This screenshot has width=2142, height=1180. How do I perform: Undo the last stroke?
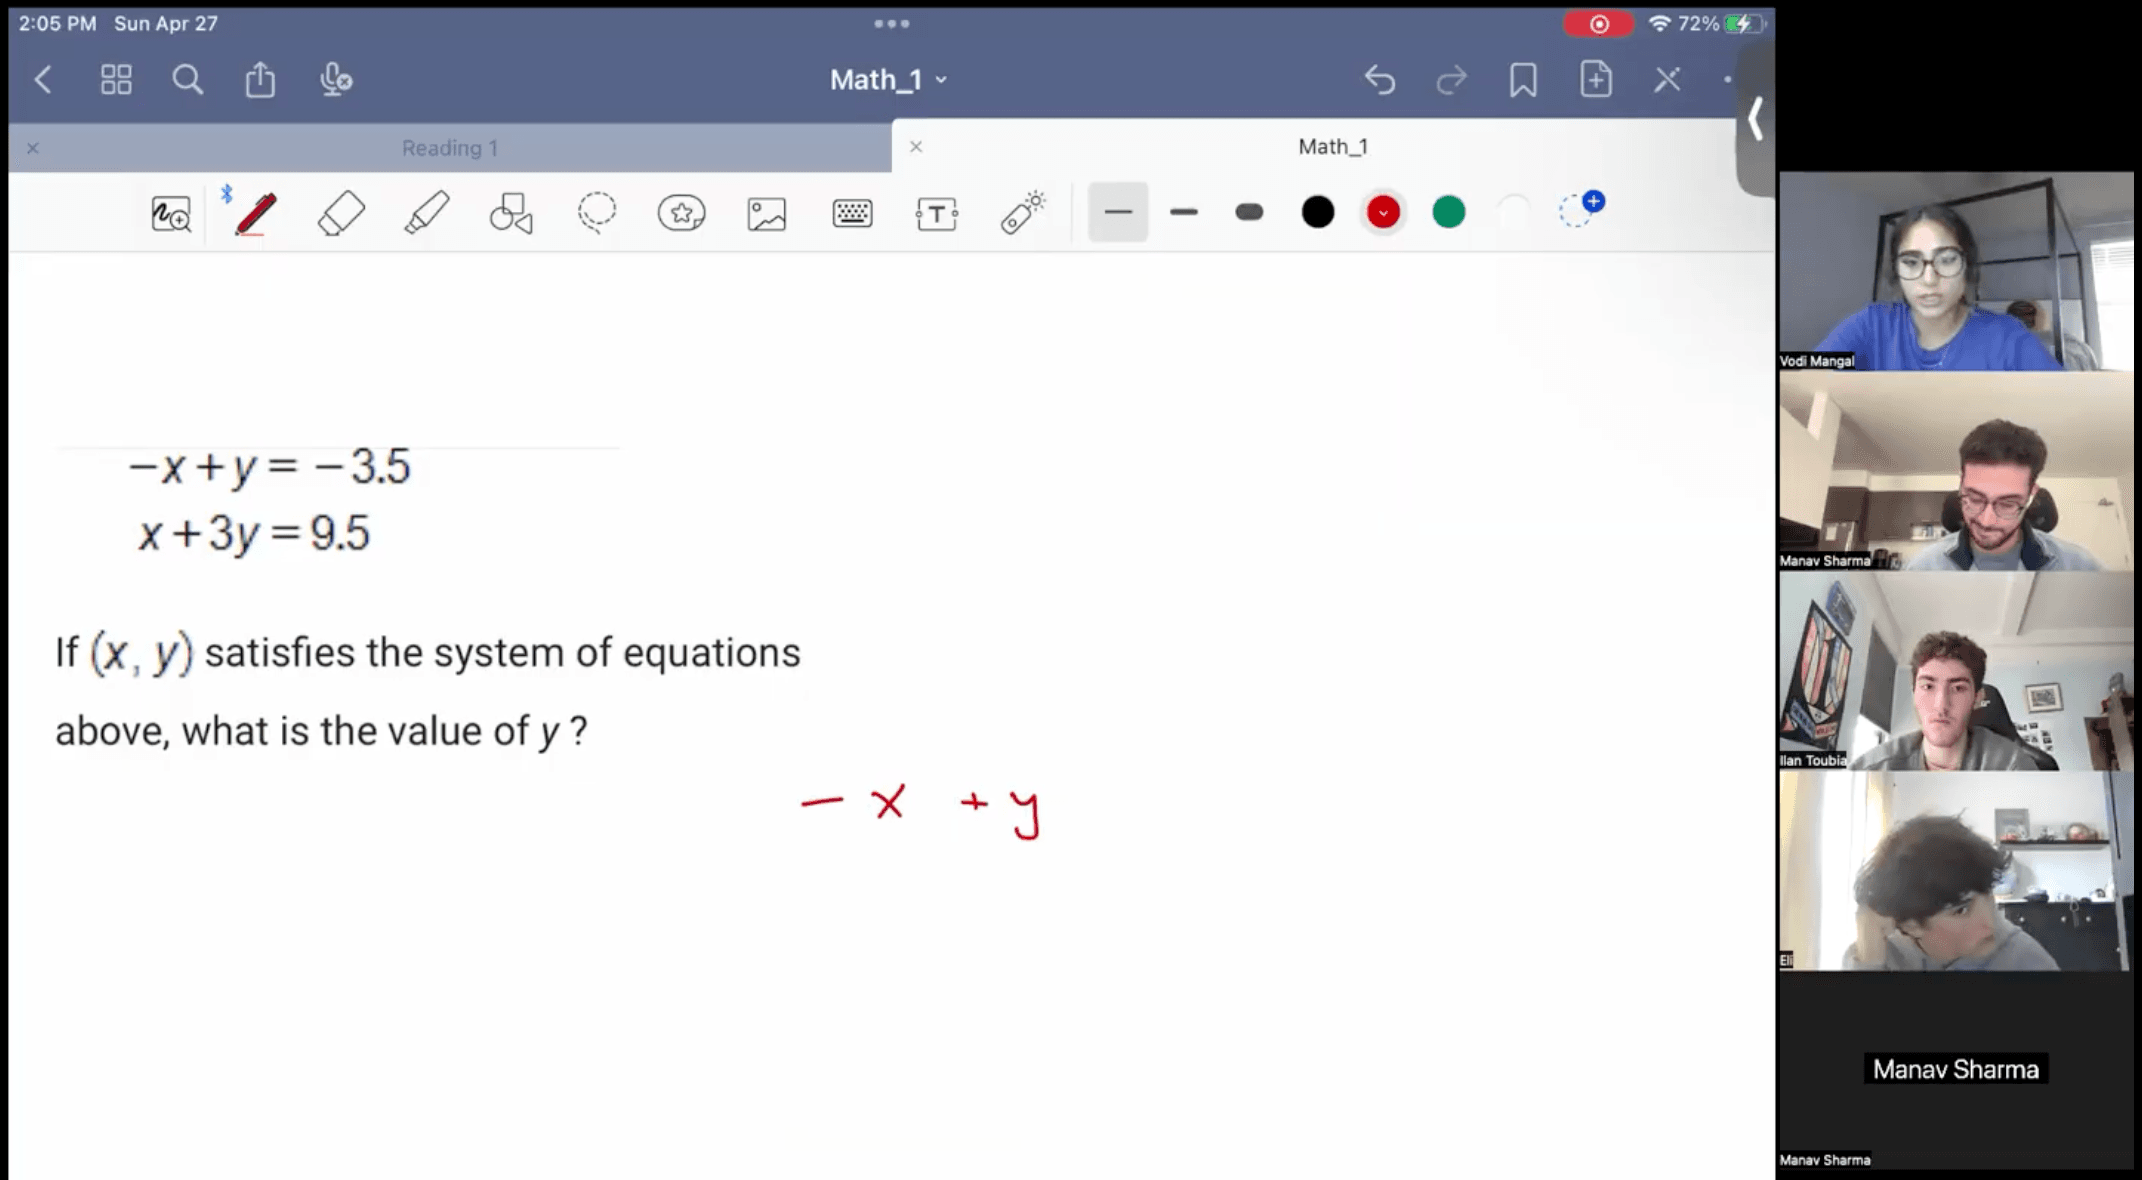point(1380,80)
